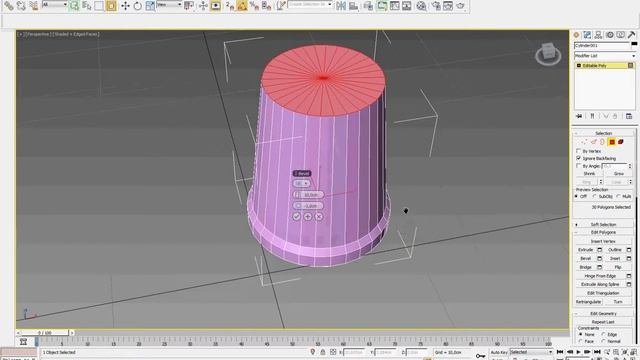This screenshot has height=360, width=640.
Task: Select the Off preview selection radio
Action: pos(576,196)
